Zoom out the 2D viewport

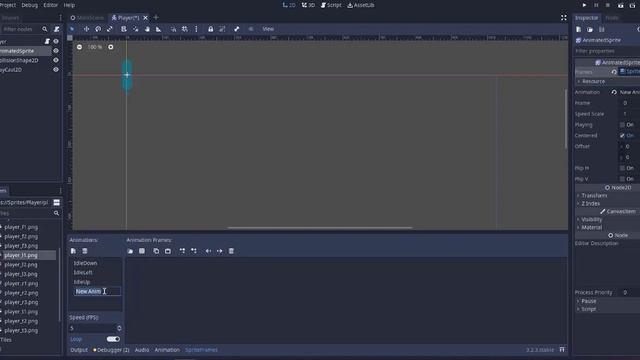(79, 47)
